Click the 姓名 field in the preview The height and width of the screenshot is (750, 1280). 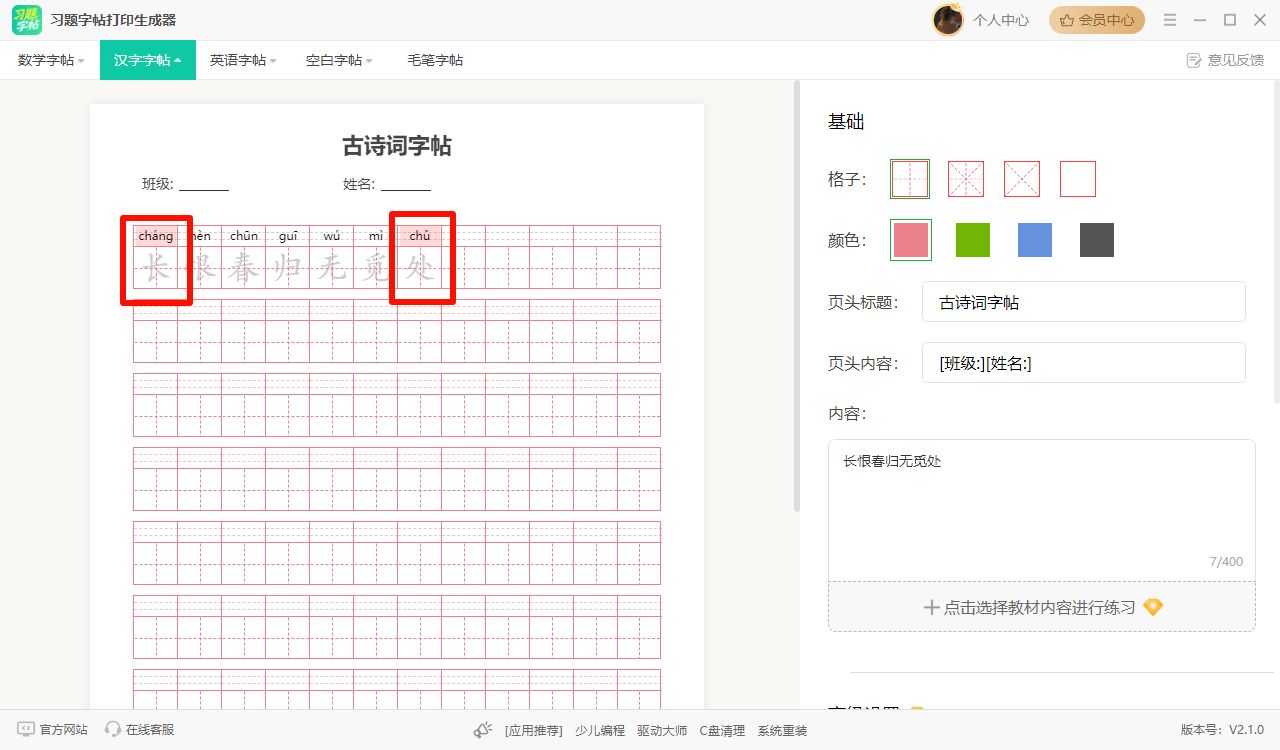pos(387,184)
